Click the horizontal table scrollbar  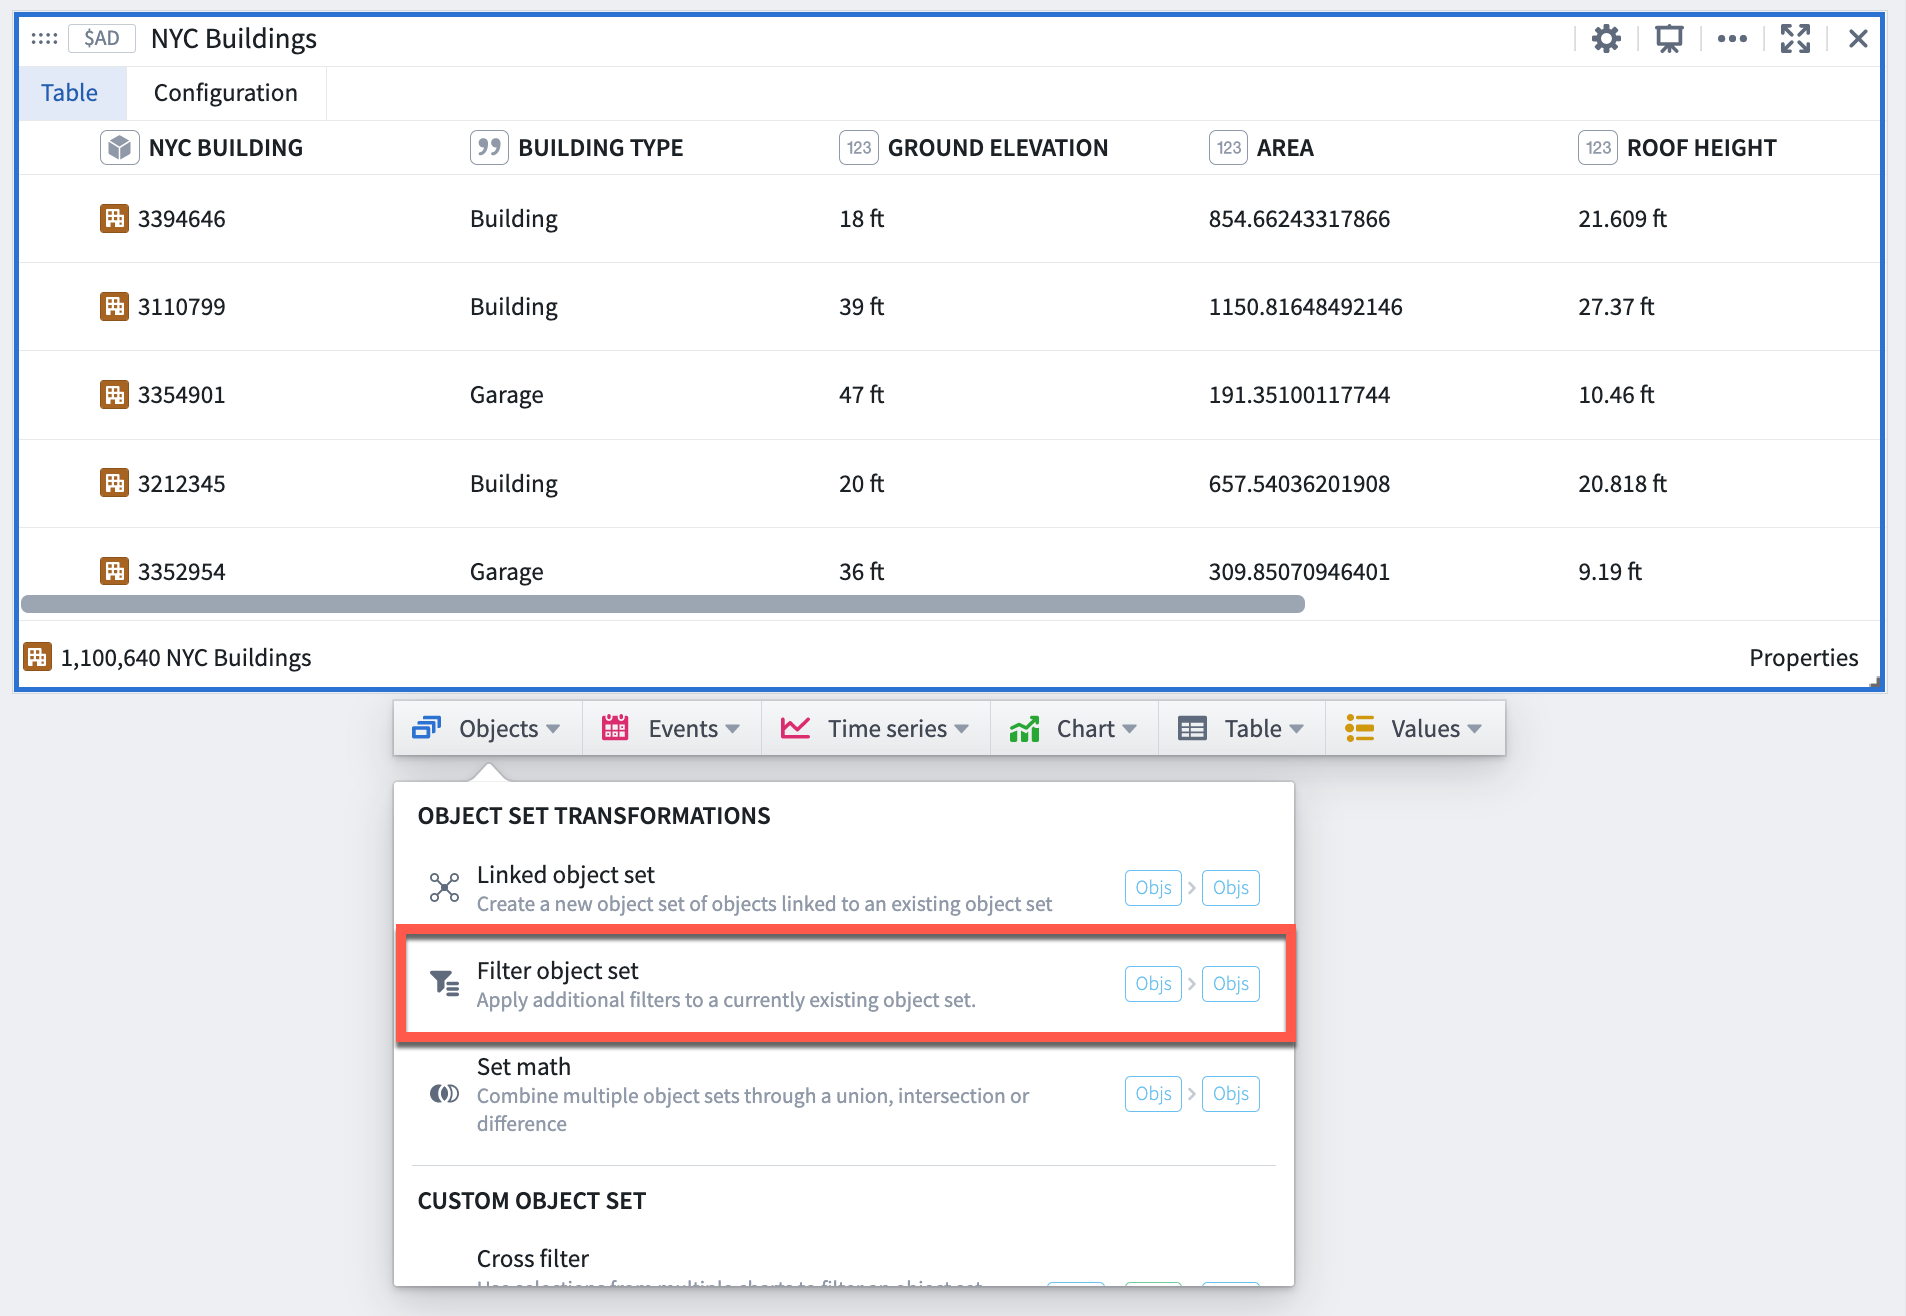tap(663, 604)
